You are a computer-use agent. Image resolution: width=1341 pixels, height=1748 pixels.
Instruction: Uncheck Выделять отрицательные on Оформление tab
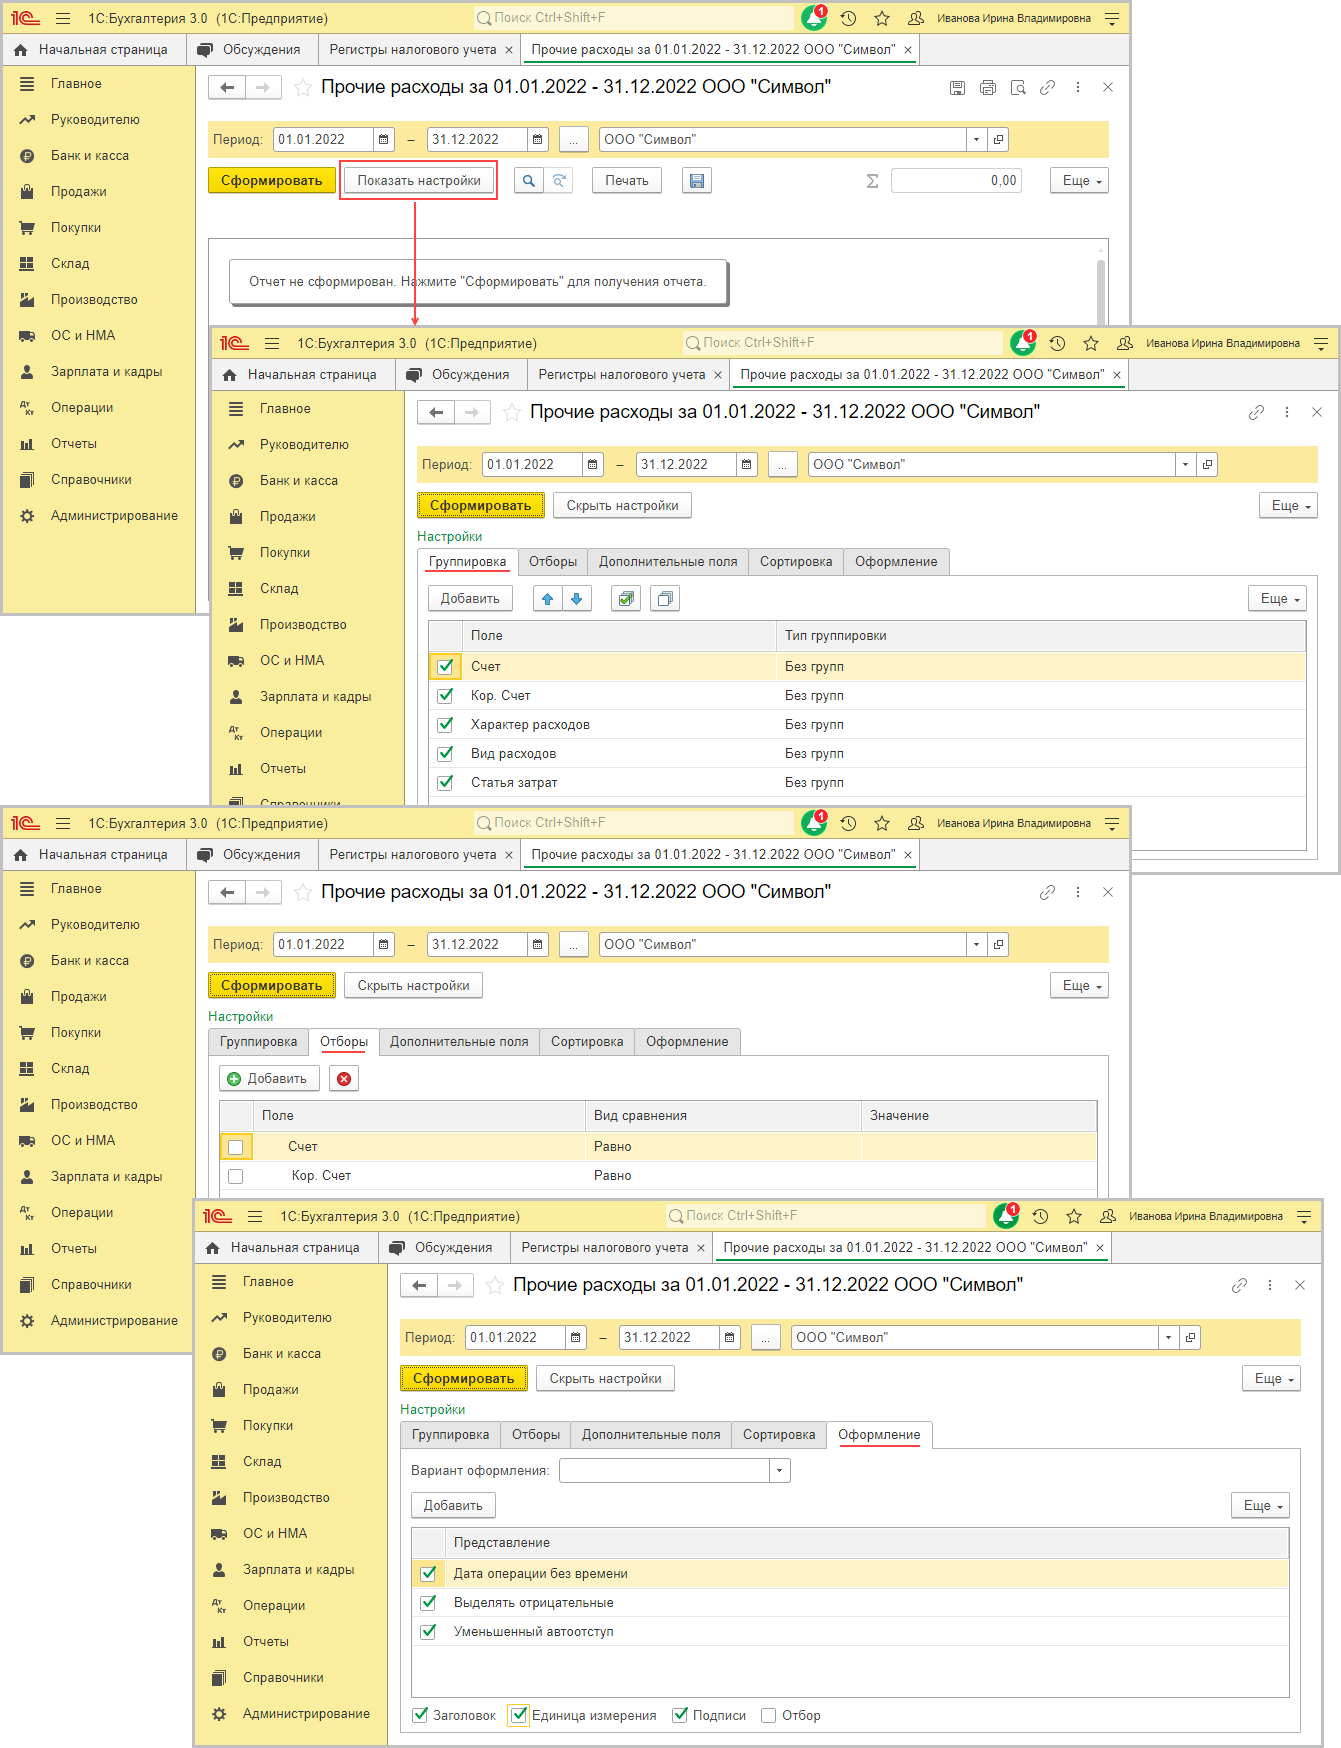point(429,1603)
